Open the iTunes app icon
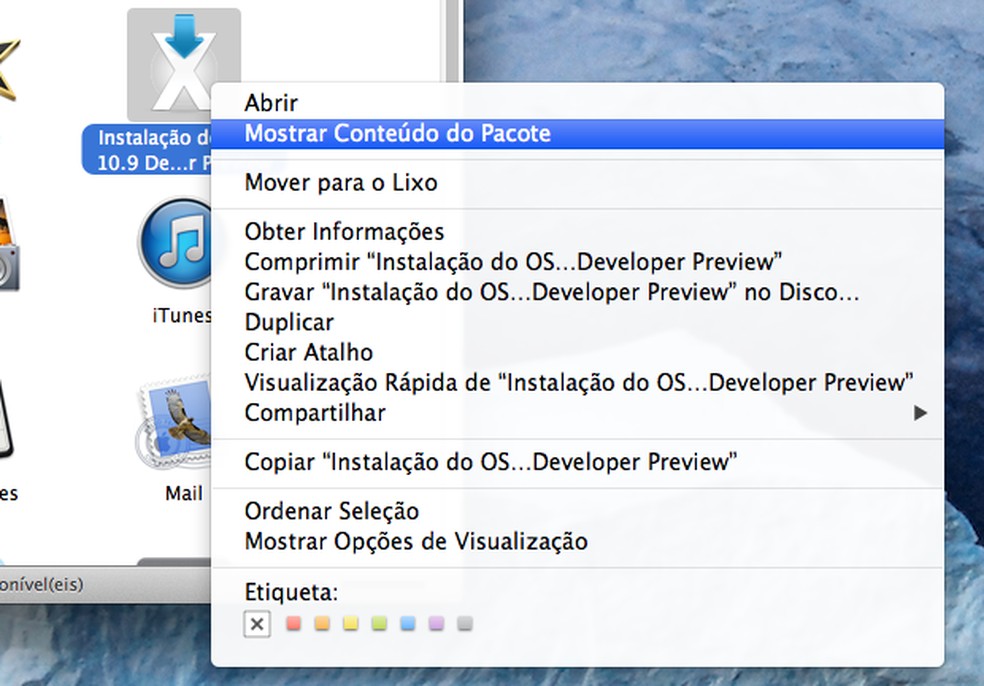984x686 pixels. click(175, 244)
